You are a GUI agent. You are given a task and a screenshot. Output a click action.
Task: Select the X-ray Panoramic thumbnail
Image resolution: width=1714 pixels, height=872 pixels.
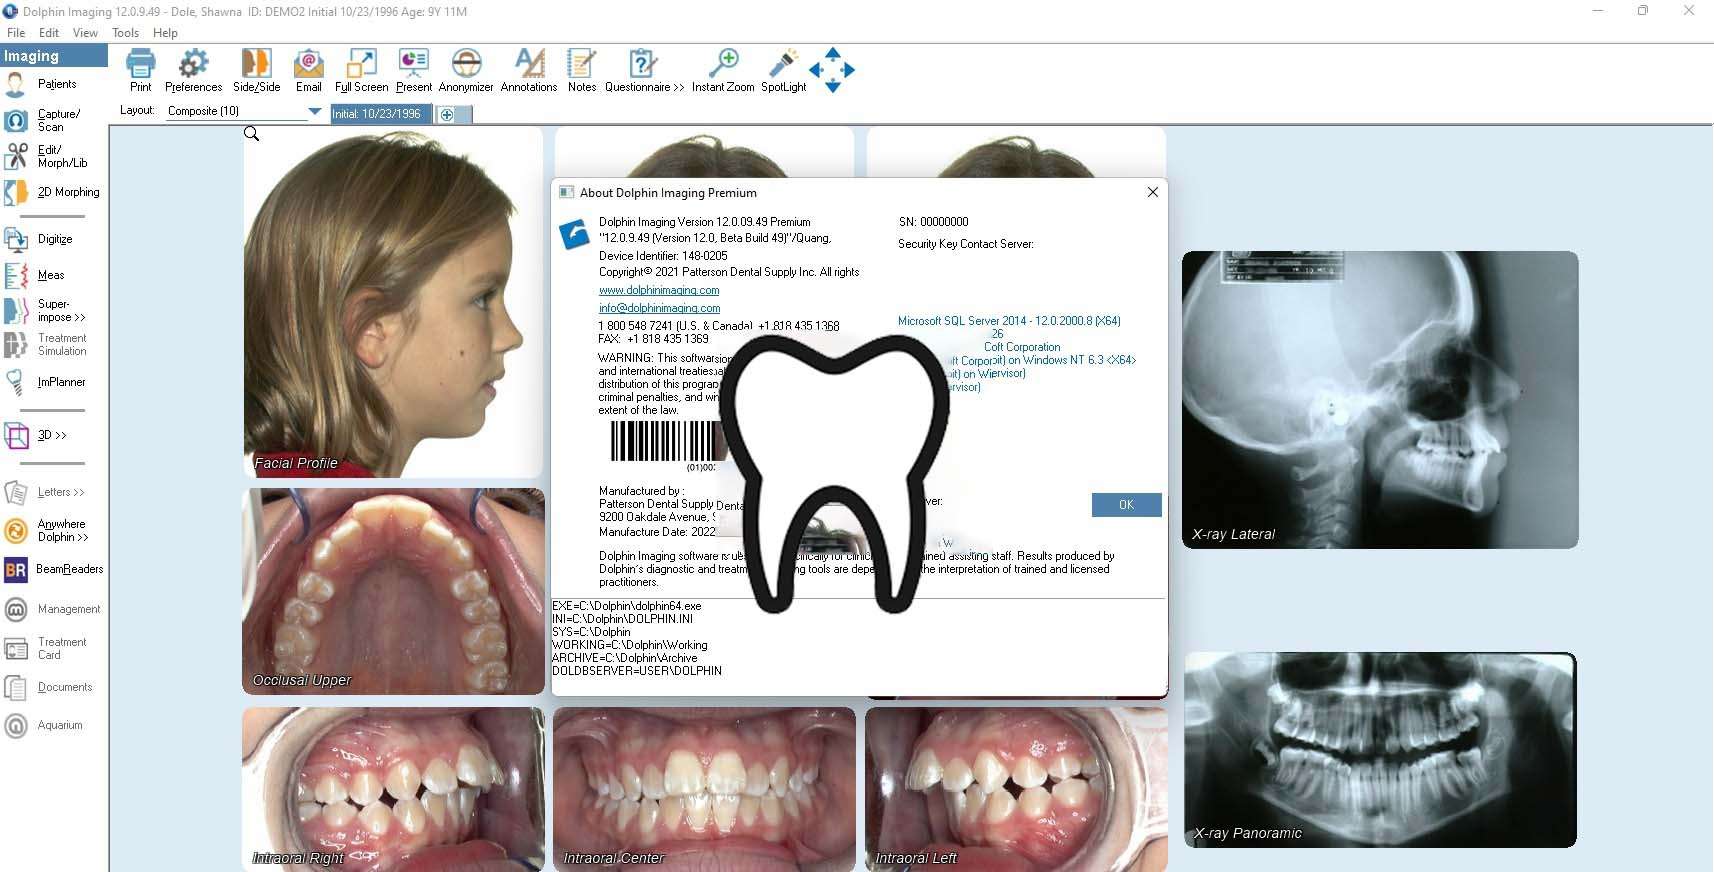coord(1380,750)
